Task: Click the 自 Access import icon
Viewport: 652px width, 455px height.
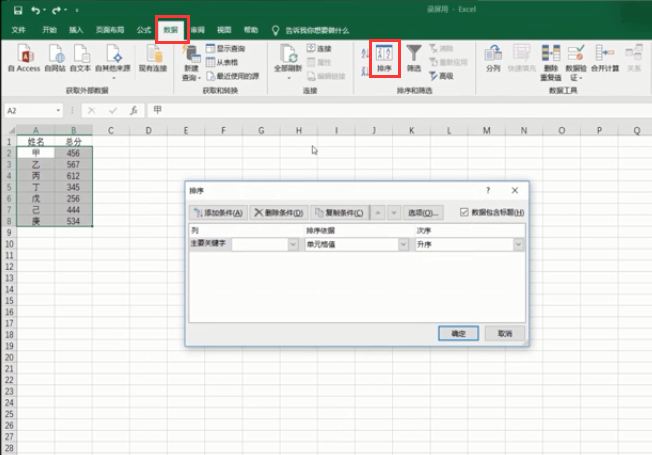Action: [x=23, y=59]
